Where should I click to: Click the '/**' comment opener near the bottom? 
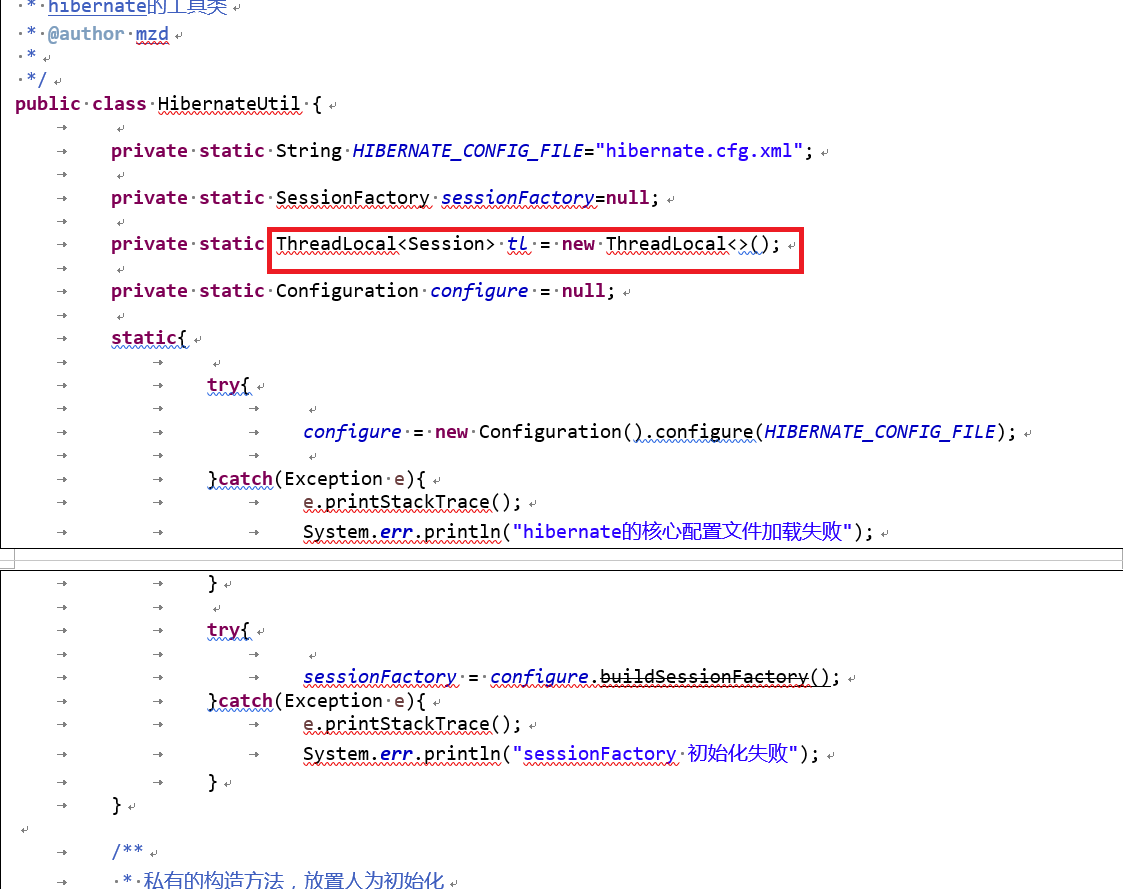127,851
